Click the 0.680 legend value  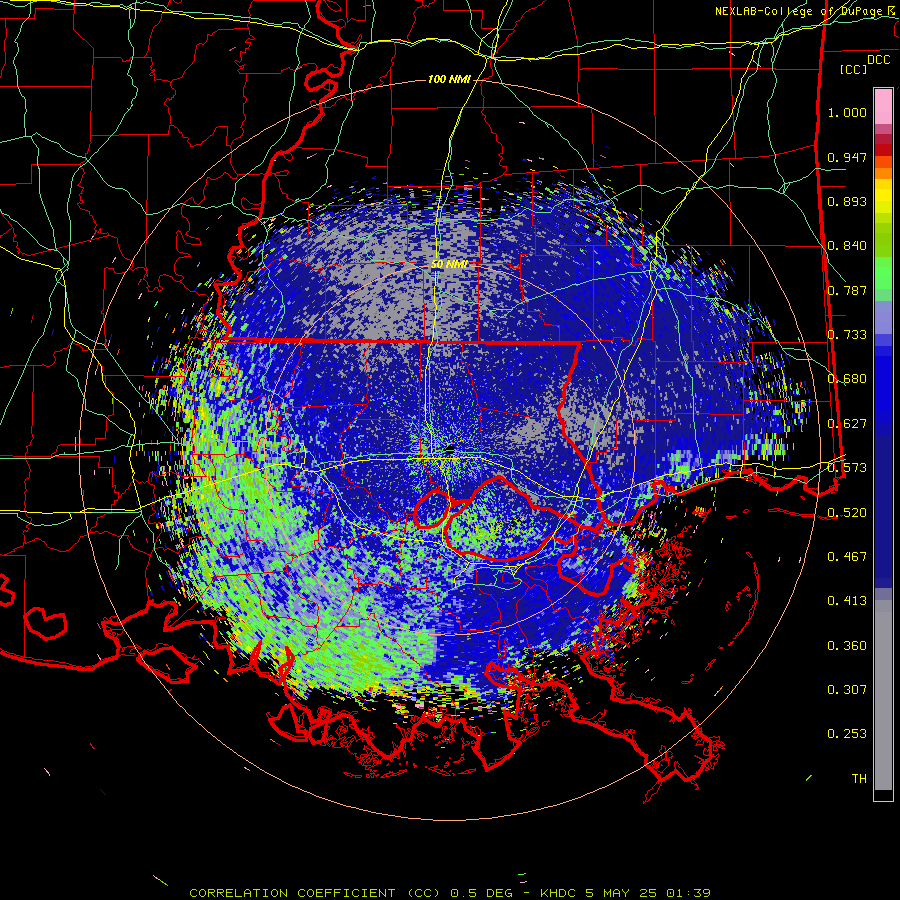click(847, 379)
